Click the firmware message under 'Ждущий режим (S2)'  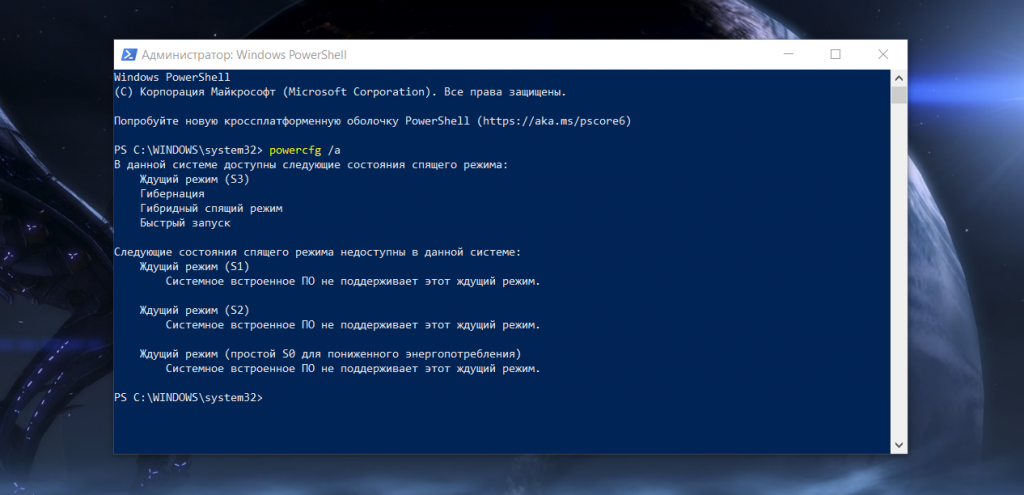[x=353, y=325]
